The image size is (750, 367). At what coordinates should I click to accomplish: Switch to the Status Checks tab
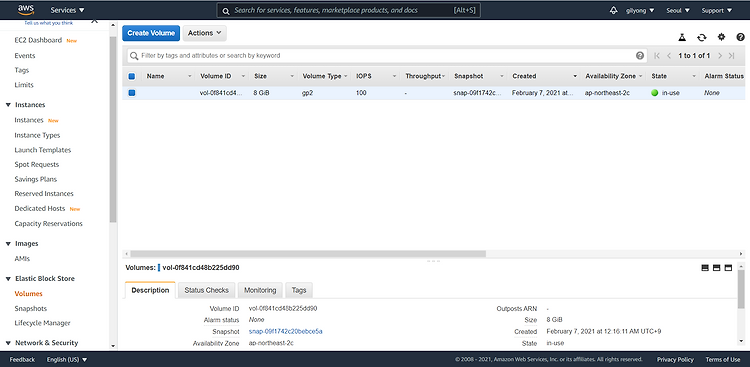[x=207, y=290]
